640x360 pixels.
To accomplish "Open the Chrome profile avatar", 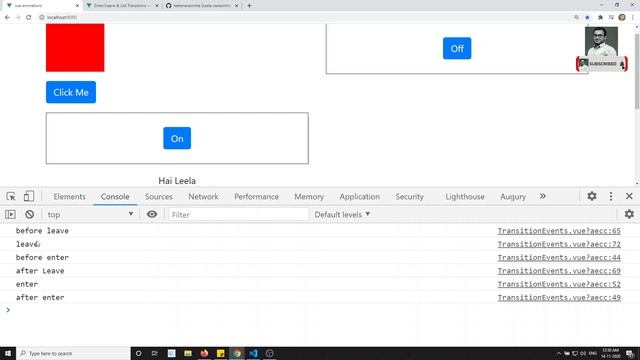I will 622,17.
